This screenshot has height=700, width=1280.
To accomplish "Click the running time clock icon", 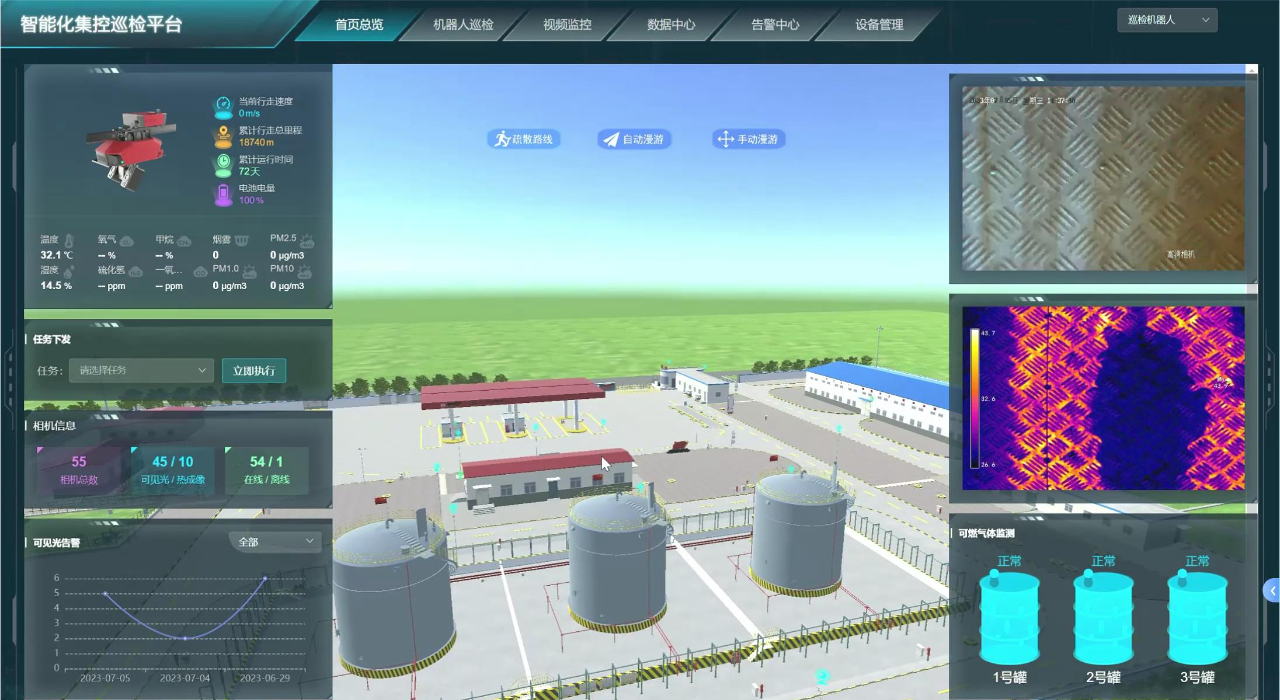I will [x=223, y=165].
